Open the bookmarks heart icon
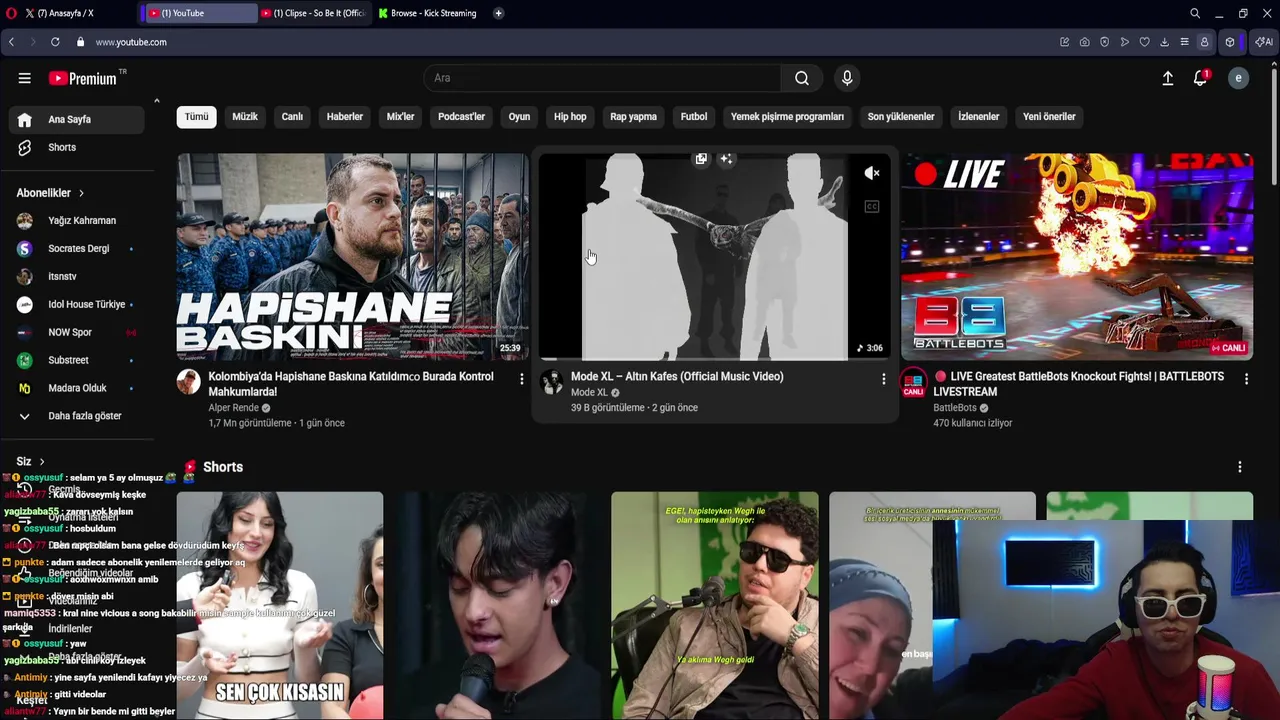The height and width of the screenshot is (720, 1280). (x=1144, y=42)
